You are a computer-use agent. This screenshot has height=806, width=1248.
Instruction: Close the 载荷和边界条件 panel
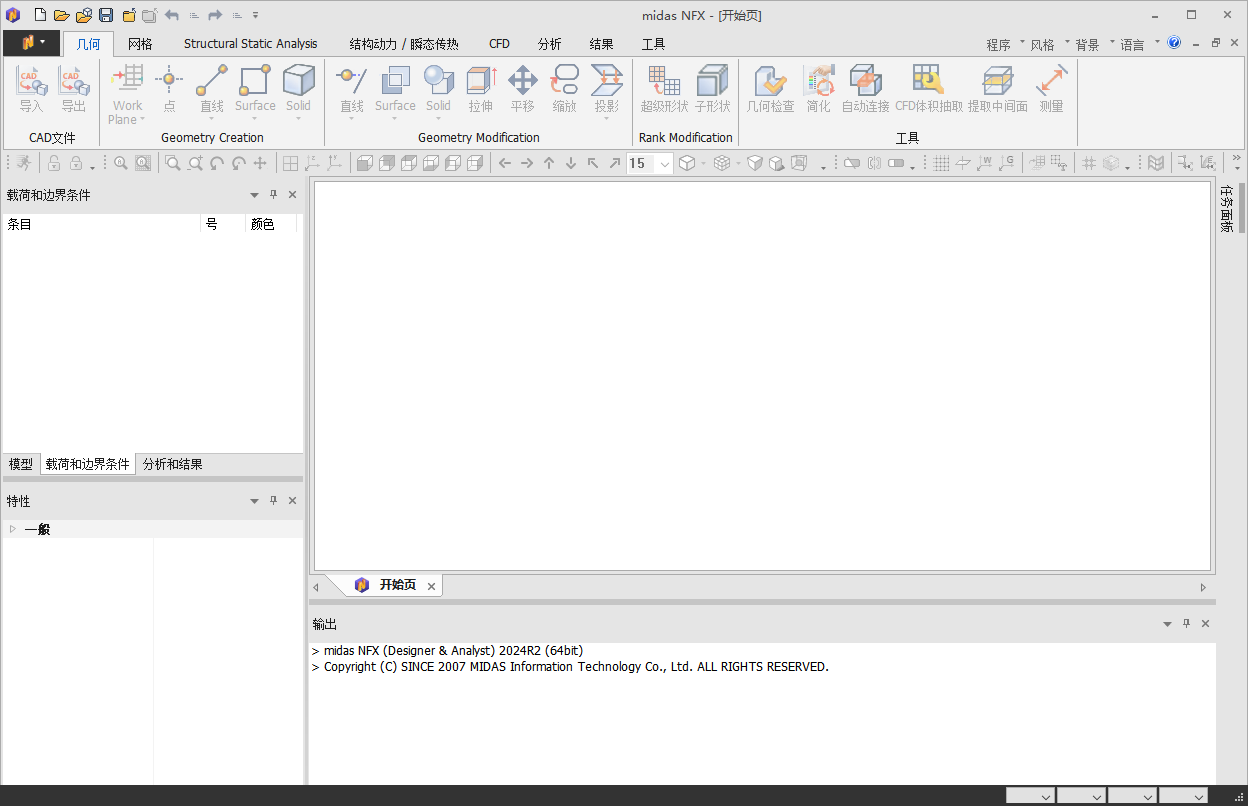click(x=293, y=195)
